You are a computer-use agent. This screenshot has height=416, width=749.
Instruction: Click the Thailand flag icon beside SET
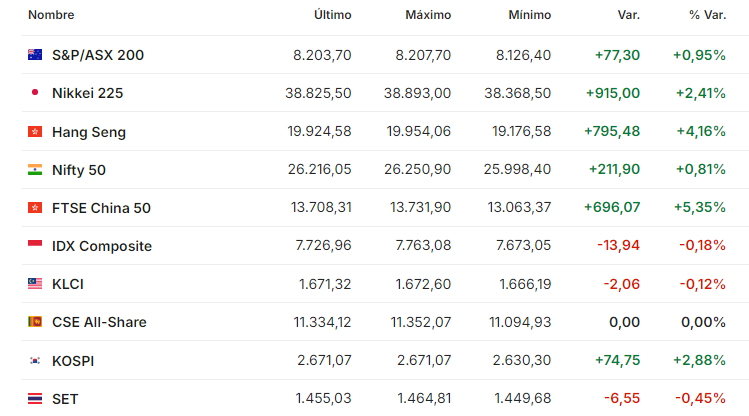(x=35, y=398)
